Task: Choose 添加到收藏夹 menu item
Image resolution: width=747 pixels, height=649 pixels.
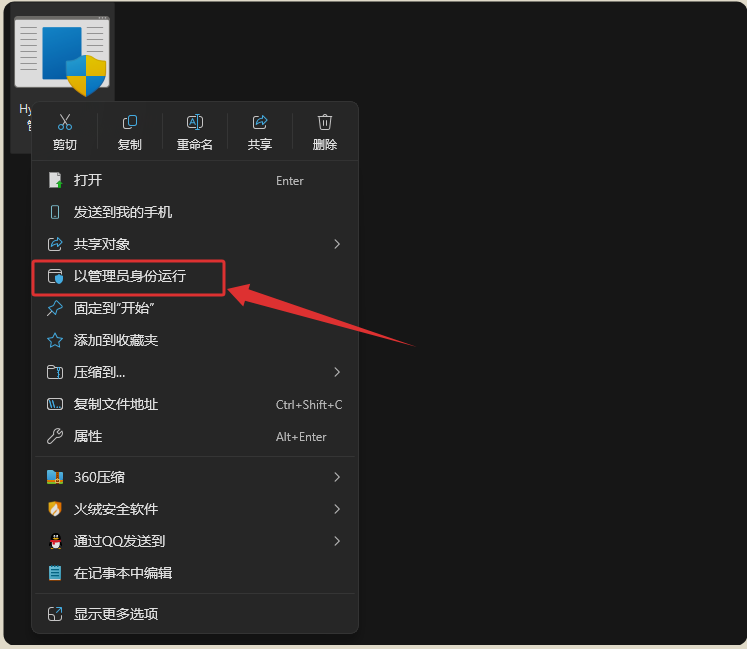Action: pyautogui.click(x=116, y=340)
